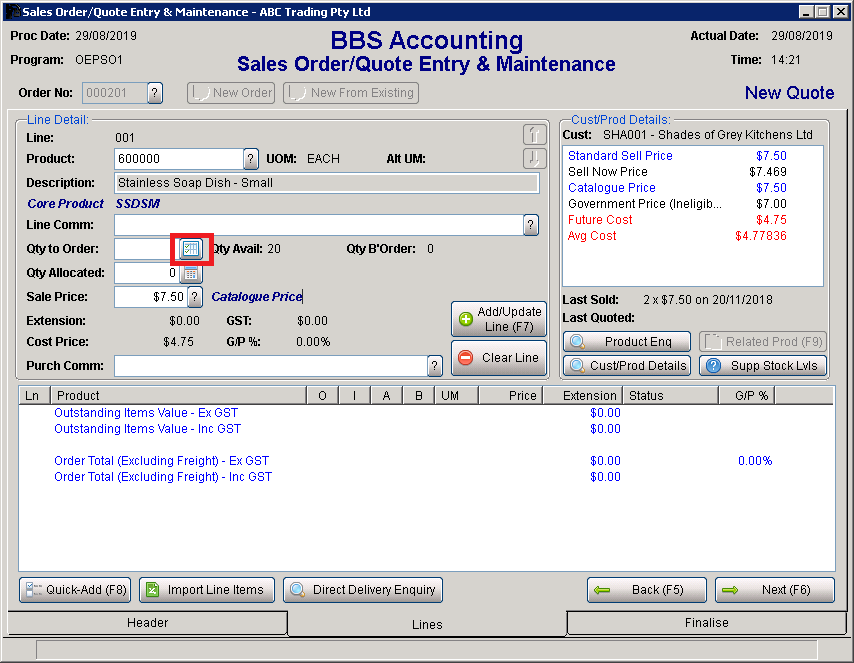
Task: Click the Quick-Add (F8) button
Action: [74, 589]
